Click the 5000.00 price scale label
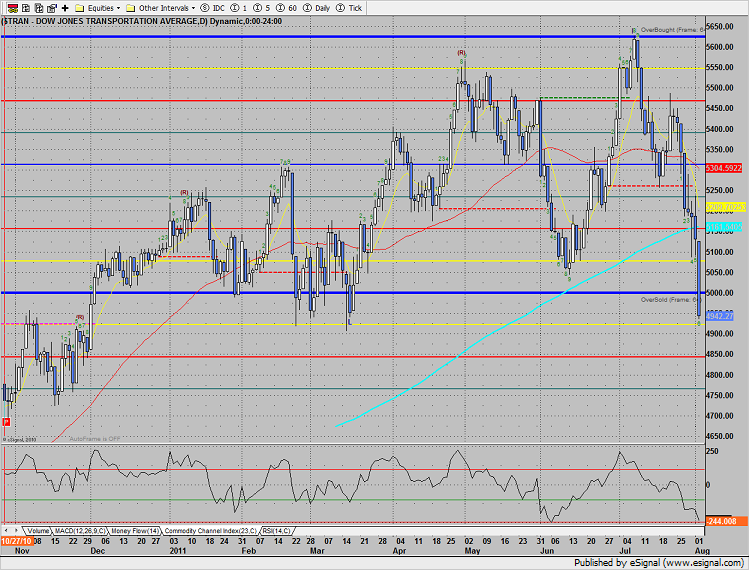The height and width of the screenshot is (570, 749). pyautogui.click(x=720, y=293)
